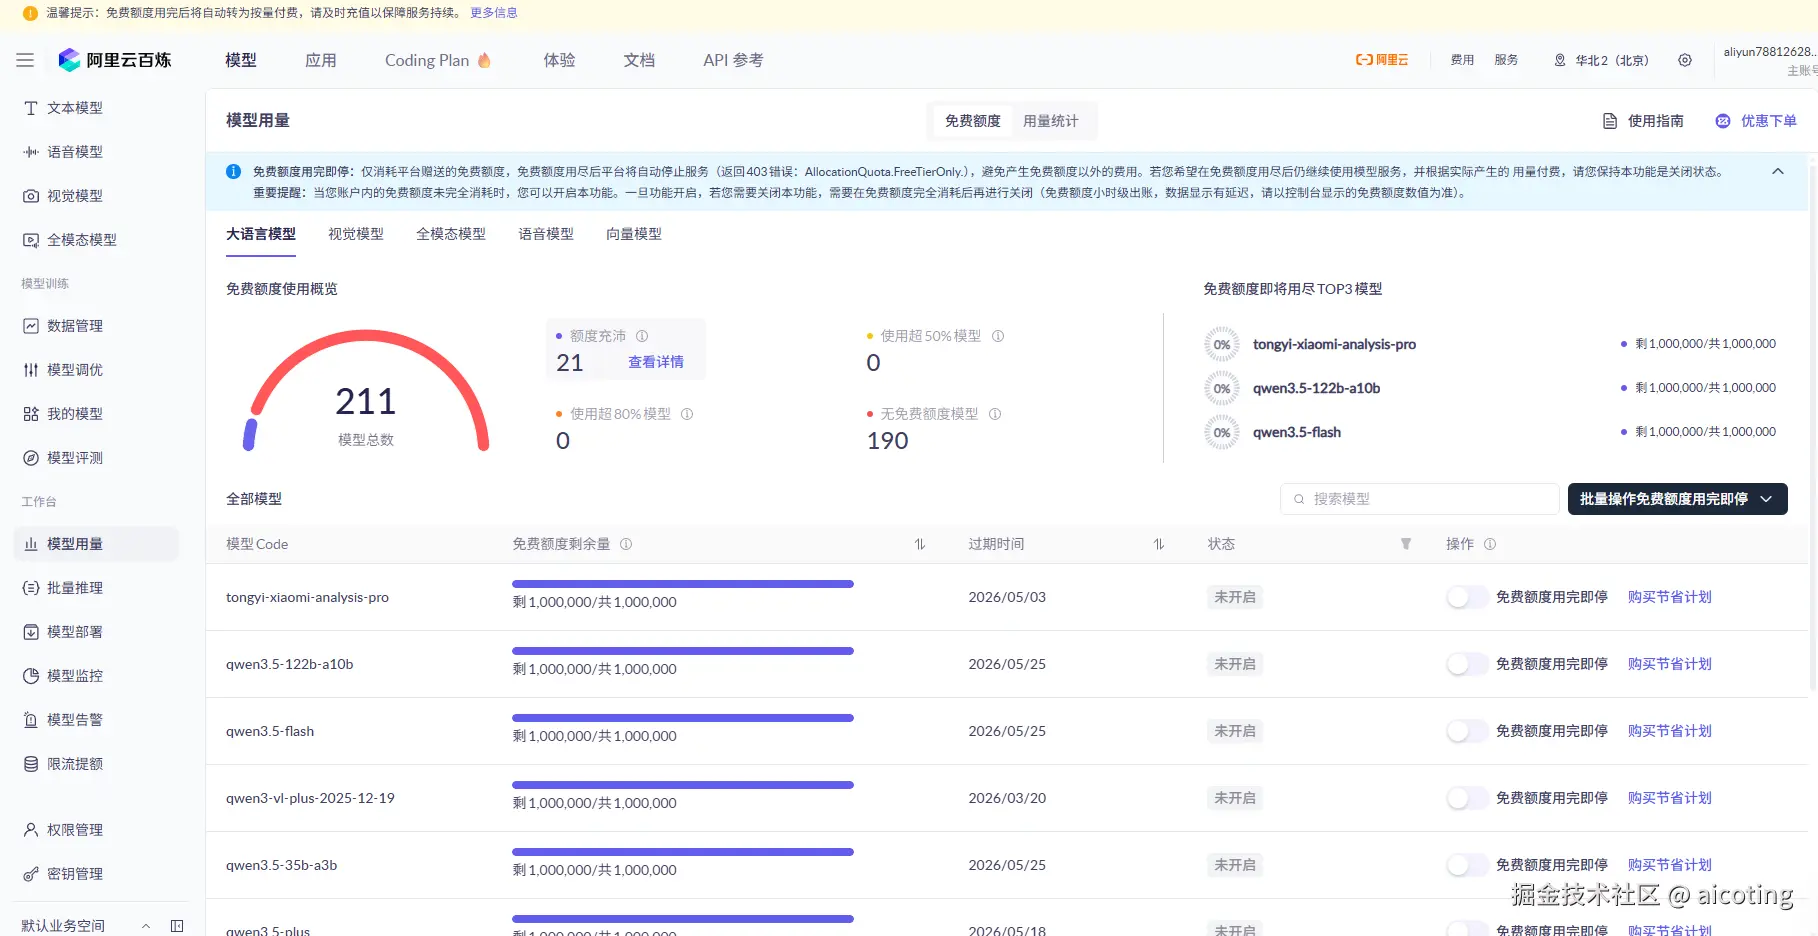The image size is (1818, 936).
Task: Click the model alert sidebar icon
Action: point(31,720)
